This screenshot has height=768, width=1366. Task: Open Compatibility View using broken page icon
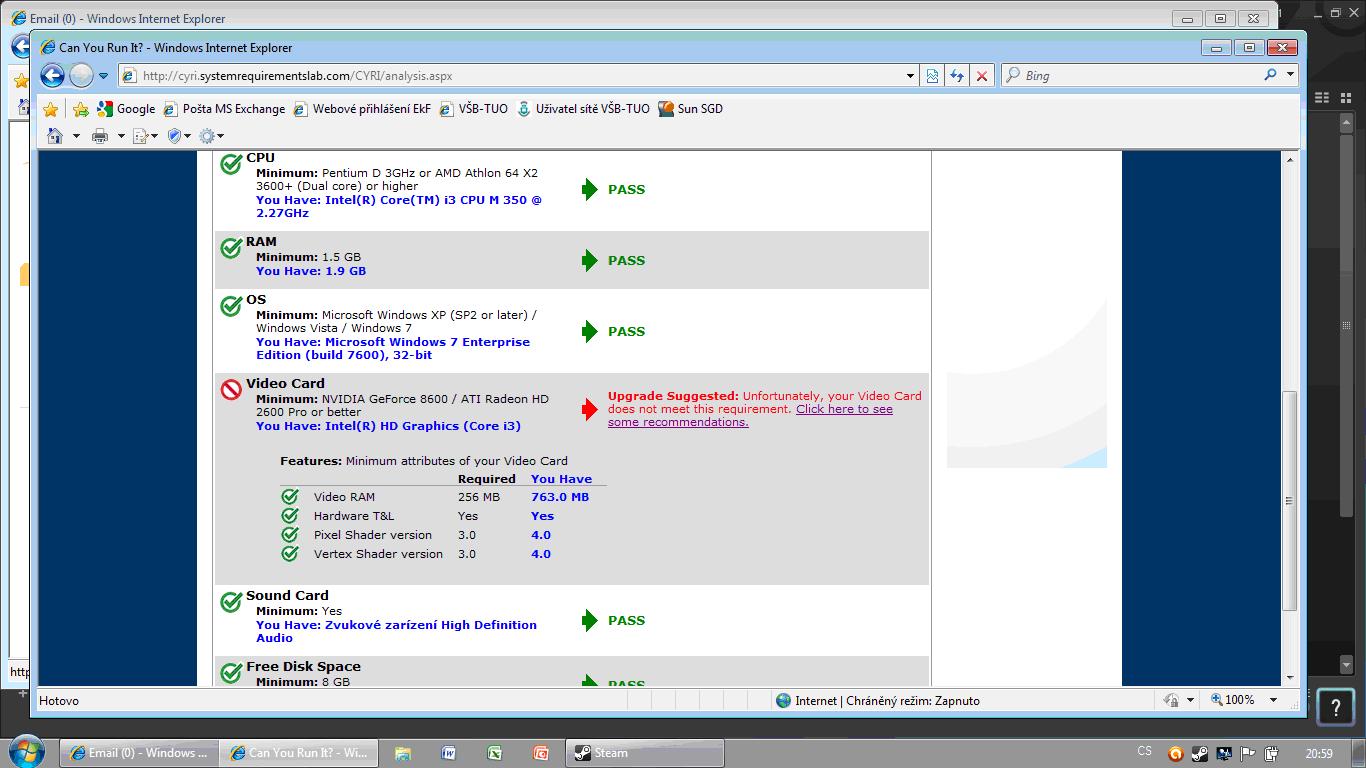[x=932, y=76]
